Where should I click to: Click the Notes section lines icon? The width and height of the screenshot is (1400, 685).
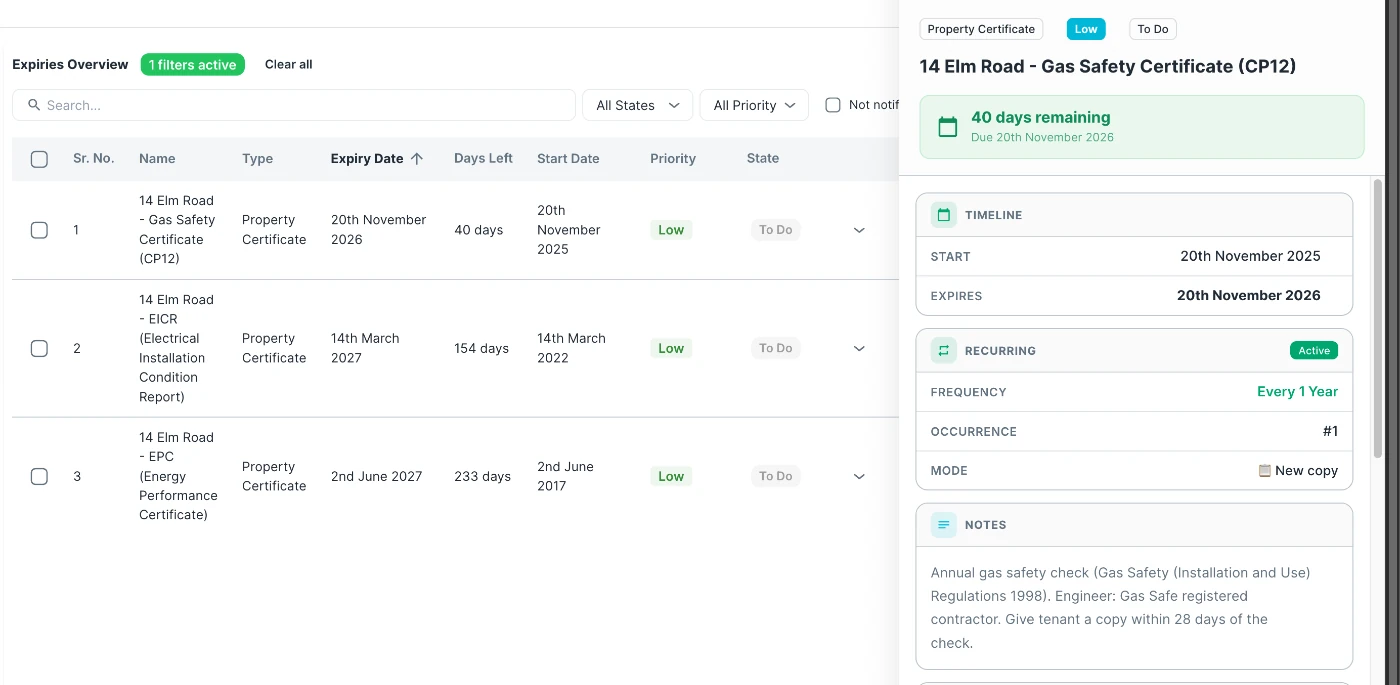click(943, 525)
